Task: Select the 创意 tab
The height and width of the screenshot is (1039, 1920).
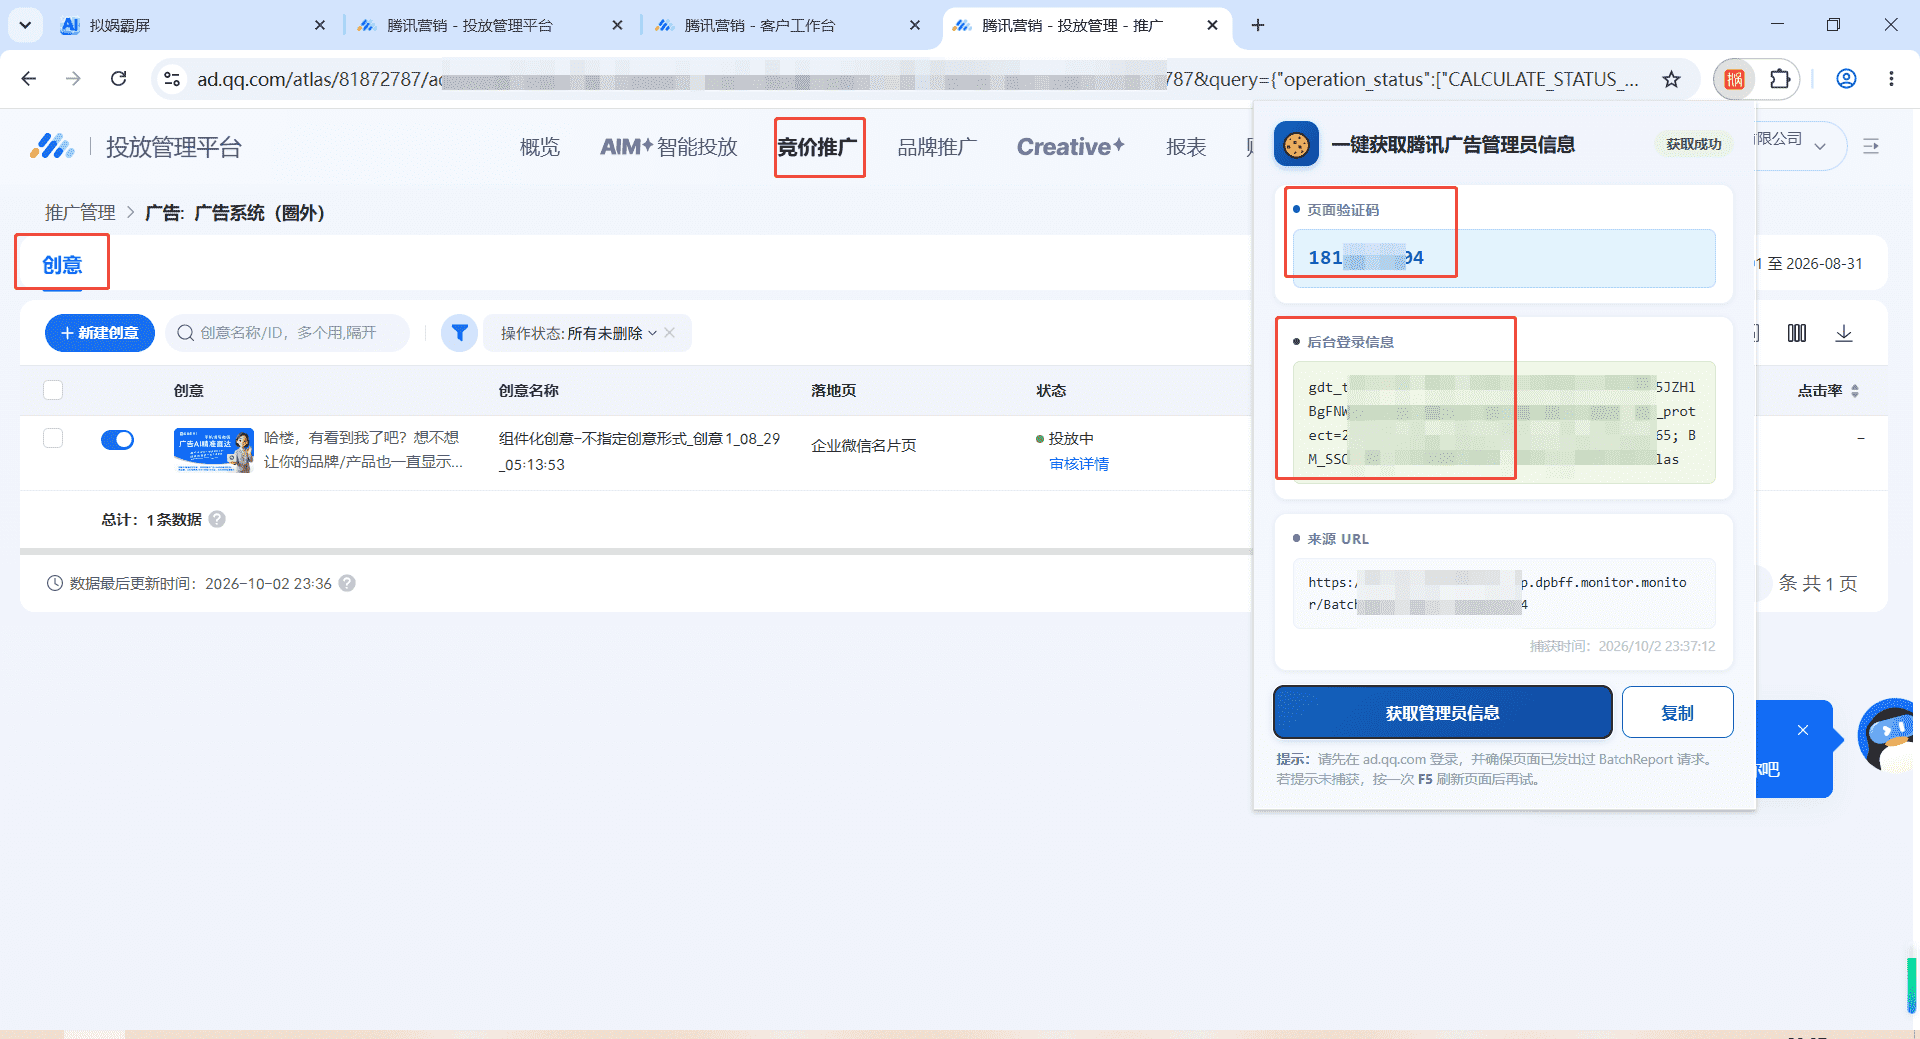Action: pos(62,265)
